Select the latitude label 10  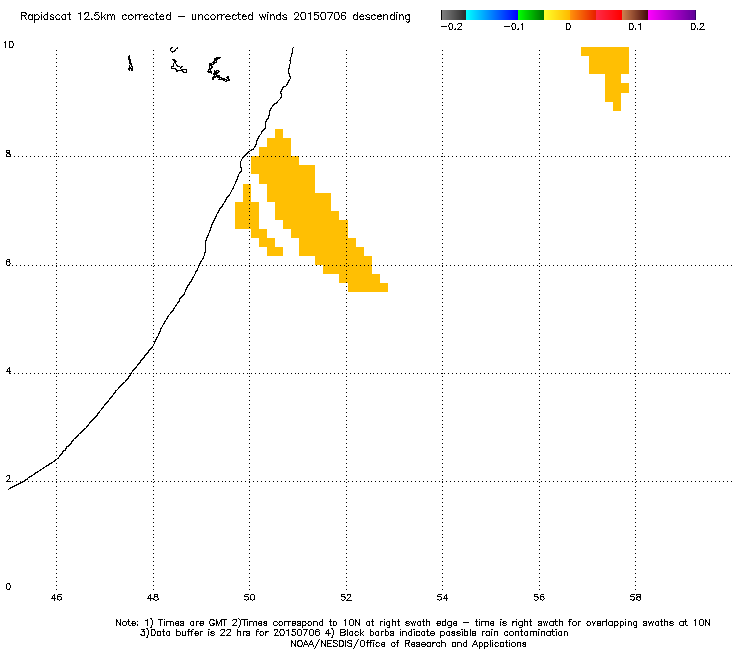click(x=9, y=45)
